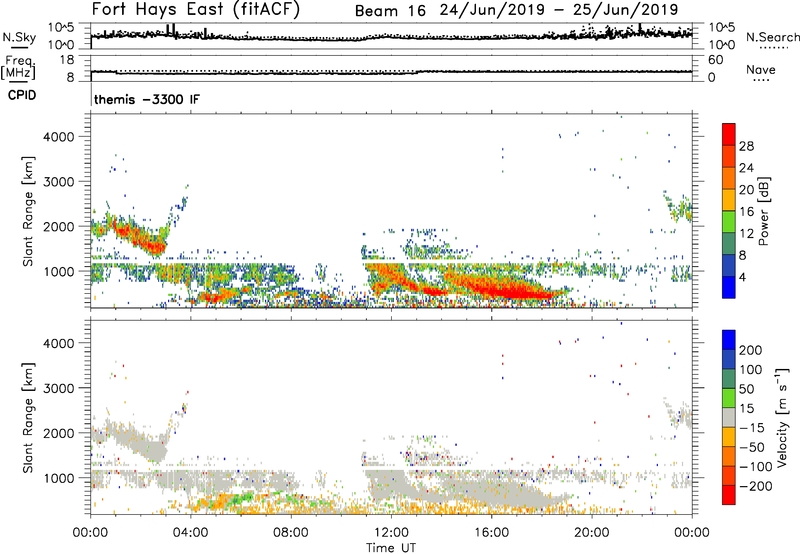Click the 'Slant Range [km]' label of power panel
The height and width of the screenshot is (554, 800).
pyautogui.click(x=28, y=211)
